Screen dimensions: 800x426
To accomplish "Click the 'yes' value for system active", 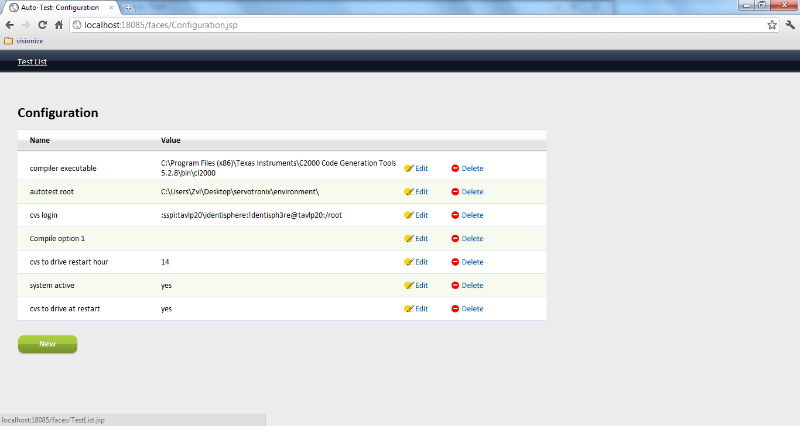I will [166, 286].
